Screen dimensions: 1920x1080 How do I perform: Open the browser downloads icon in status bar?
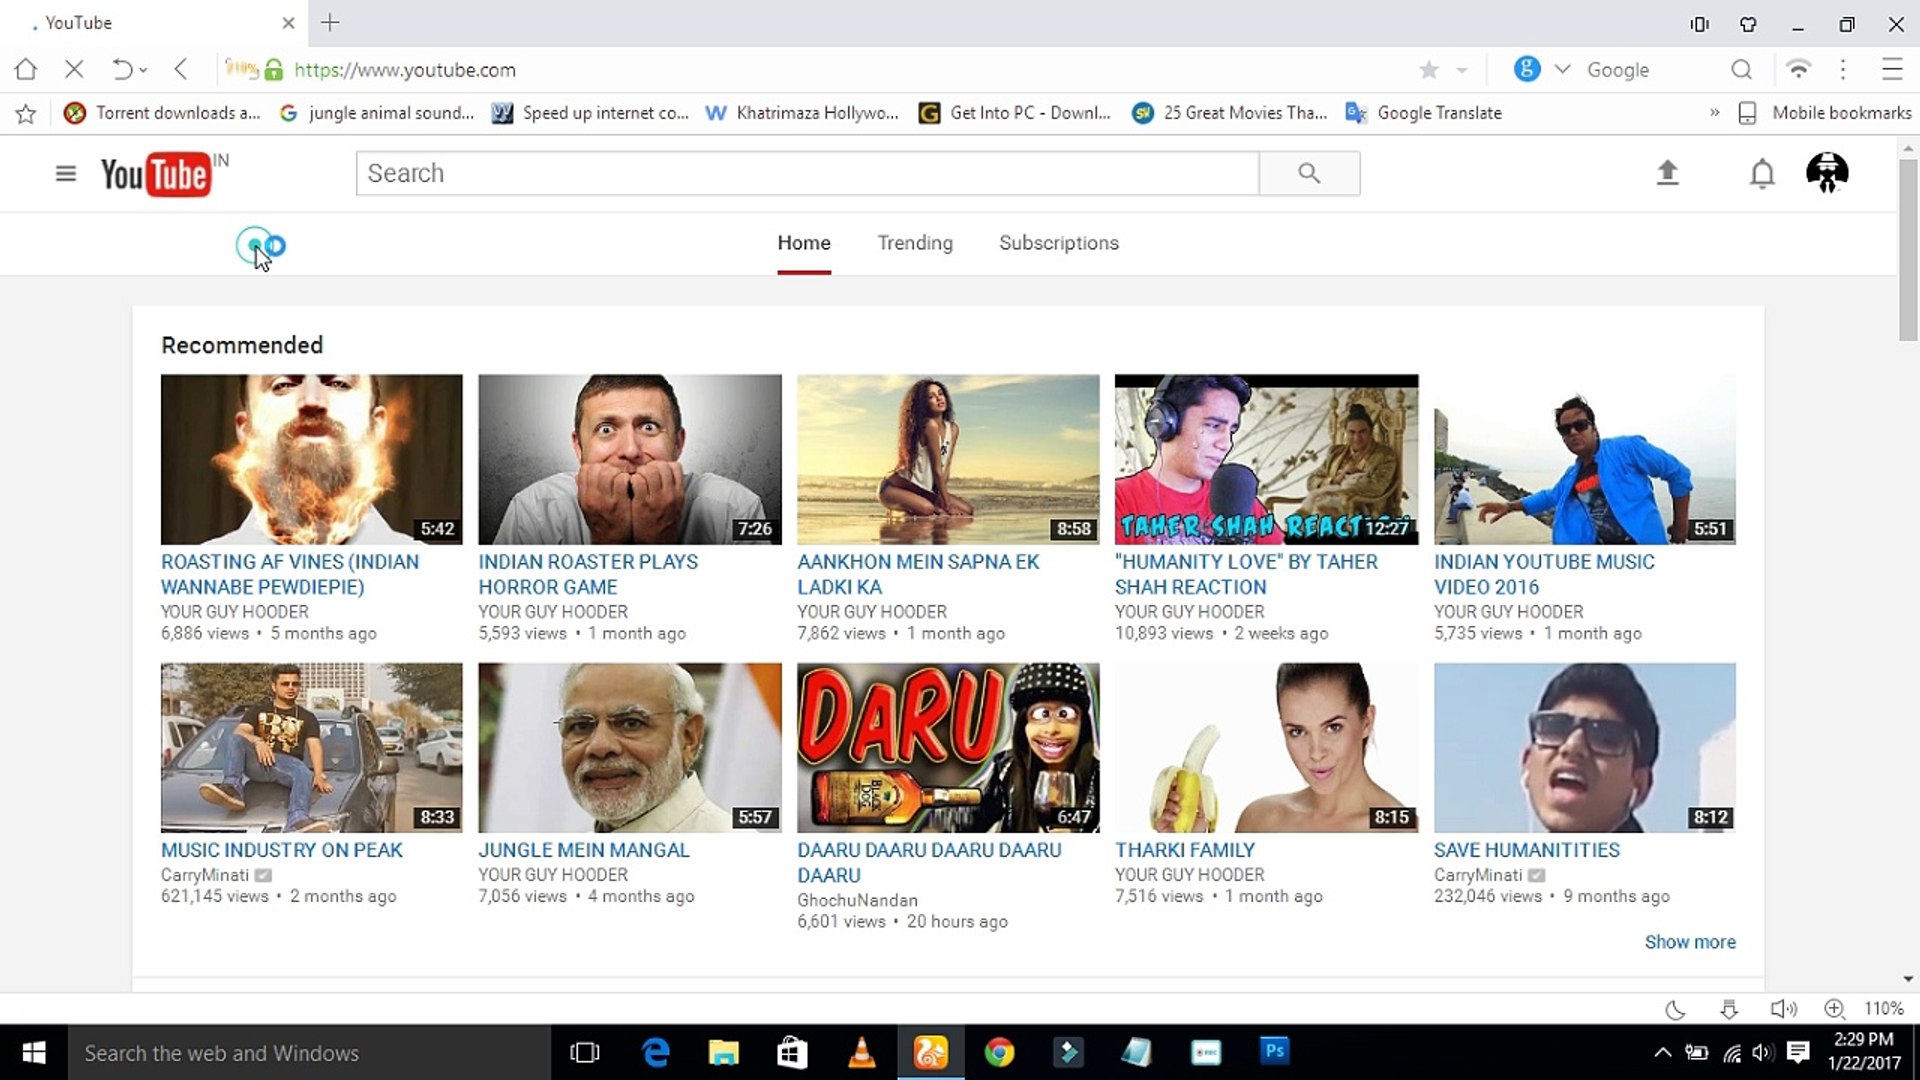1729,1009
